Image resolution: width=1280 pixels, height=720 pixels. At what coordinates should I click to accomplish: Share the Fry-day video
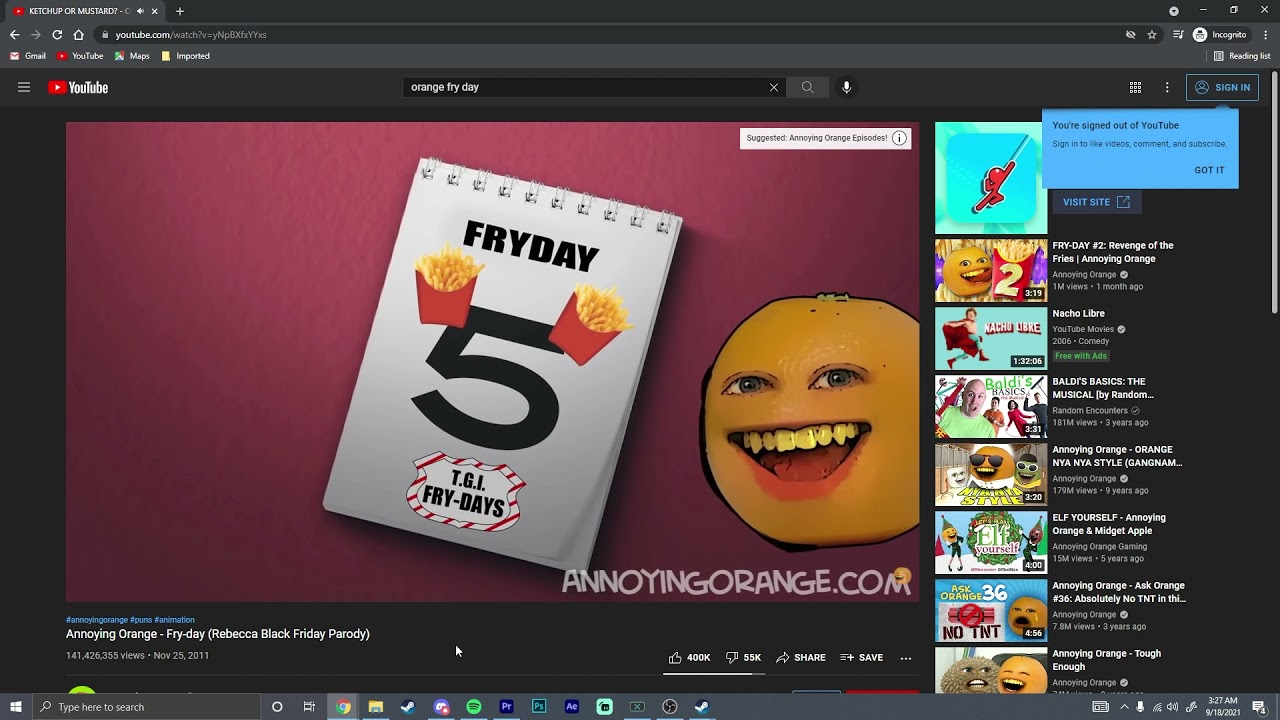point(801,657)
